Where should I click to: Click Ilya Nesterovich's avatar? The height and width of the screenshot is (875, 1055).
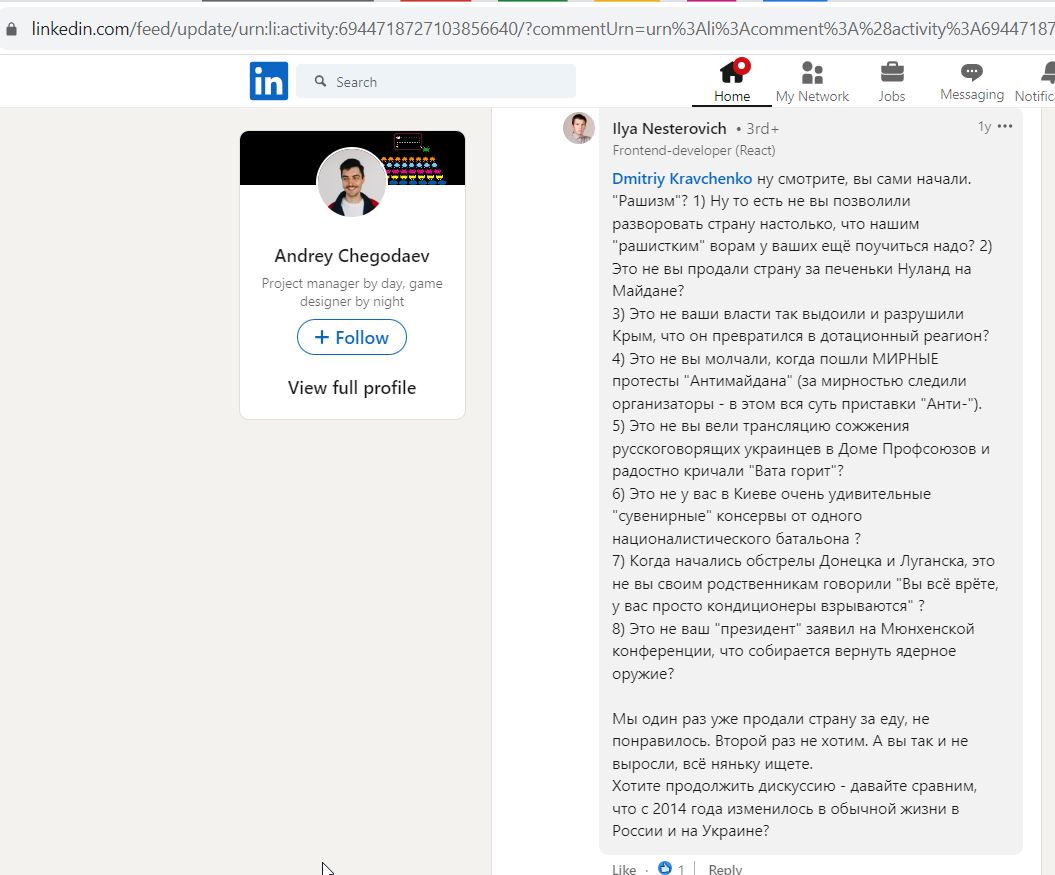click(579, 128)
